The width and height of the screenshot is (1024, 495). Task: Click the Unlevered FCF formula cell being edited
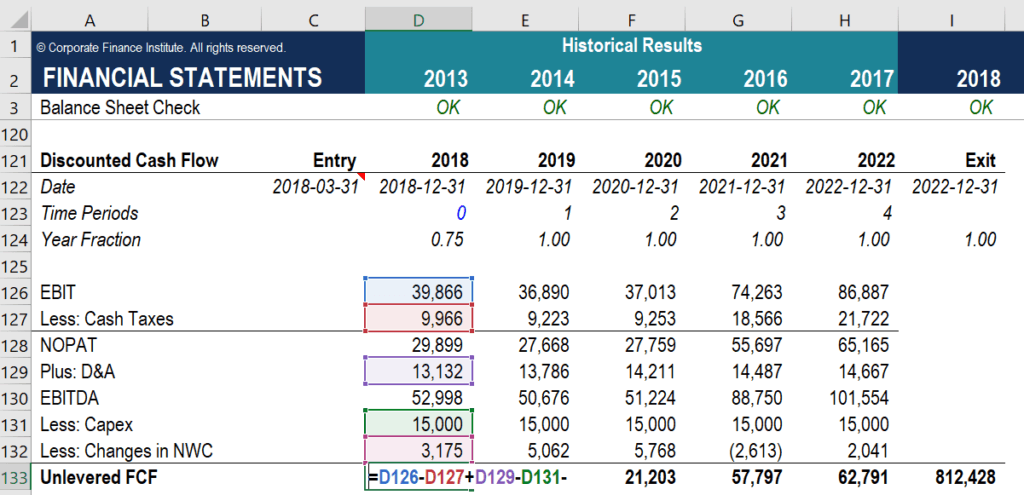point(419,478)
